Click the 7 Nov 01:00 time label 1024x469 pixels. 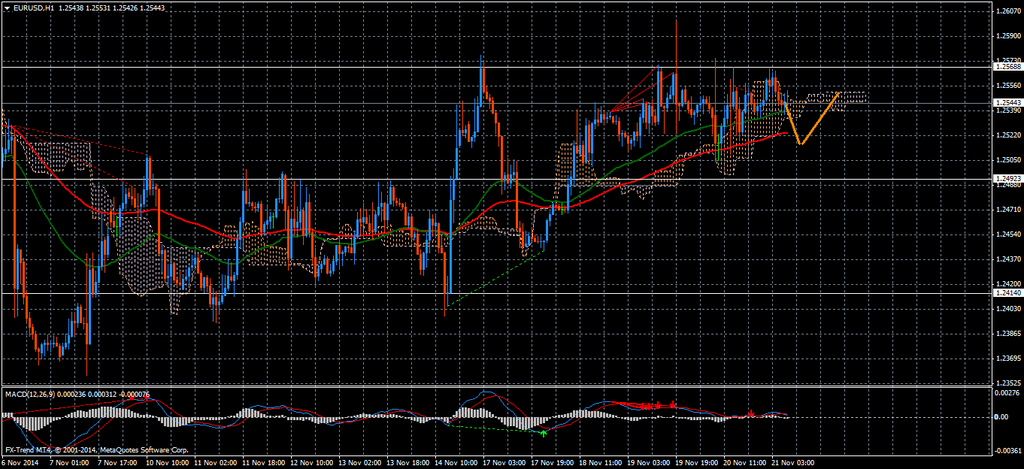[69, 462]
